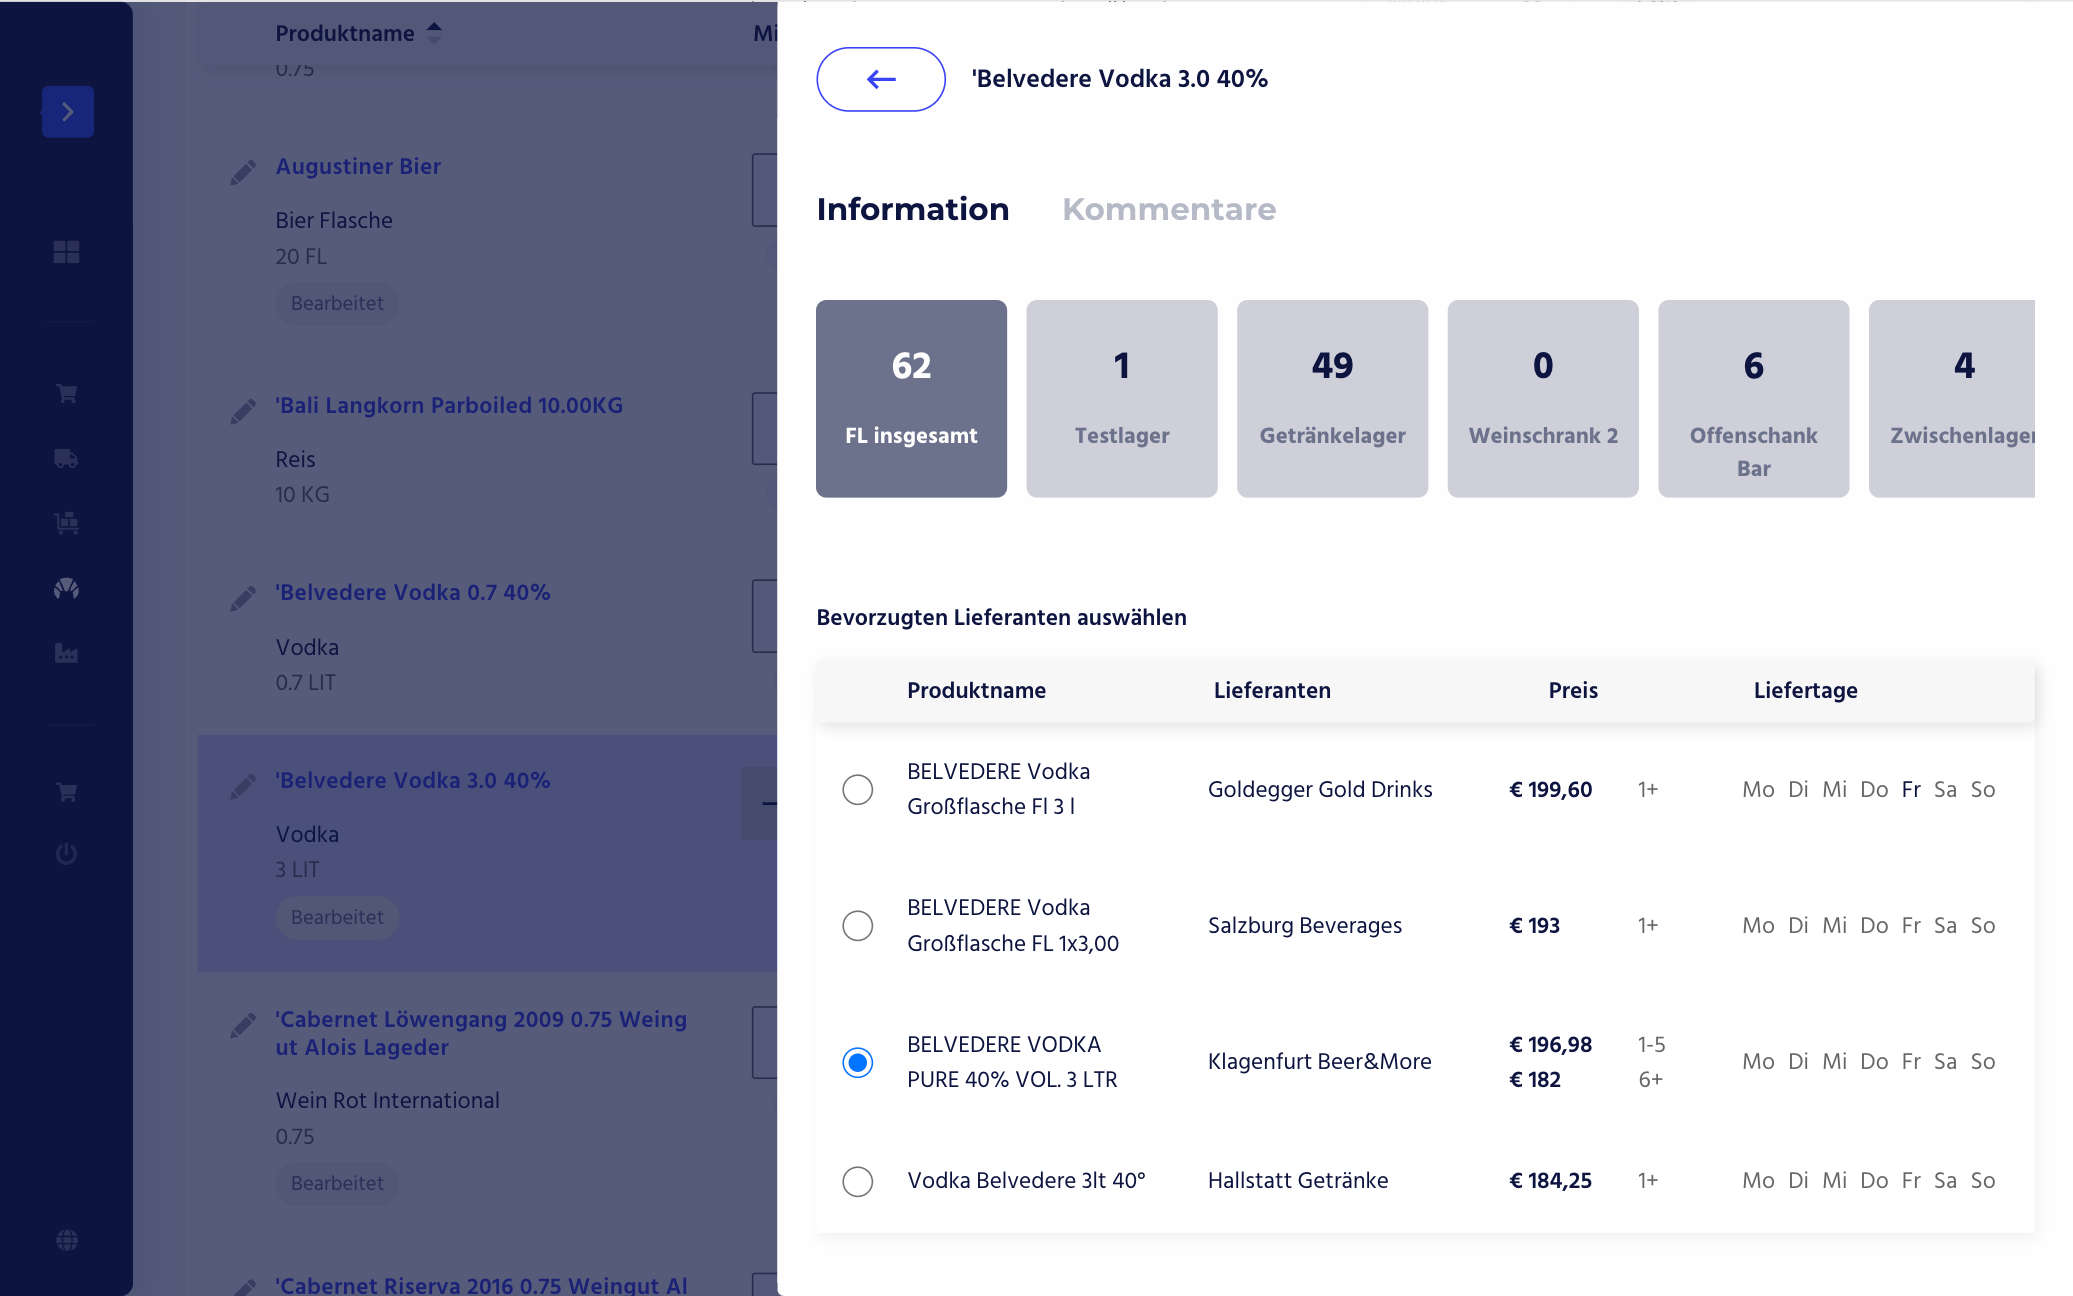Screen dimensions: 2073x1296
Task: Select Hallstatt Getränke supplier option
Action: click(x=857, y=1181)
